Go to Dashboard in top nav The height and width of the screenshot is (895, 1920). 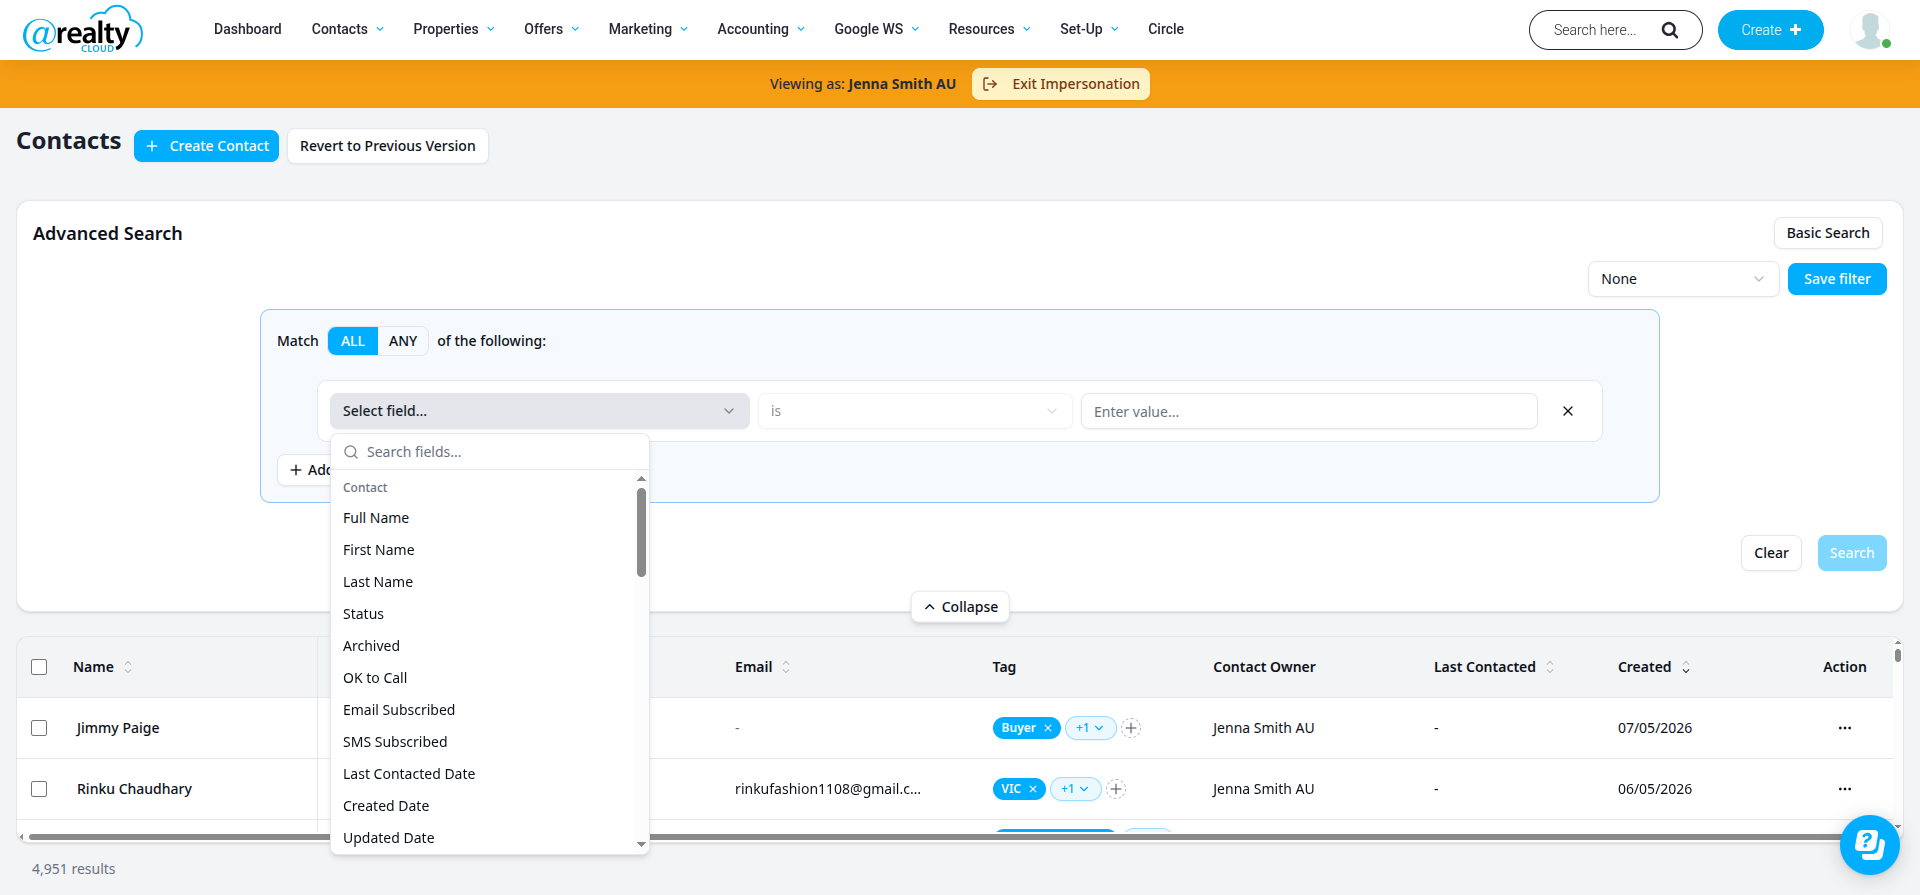[247, 29]
